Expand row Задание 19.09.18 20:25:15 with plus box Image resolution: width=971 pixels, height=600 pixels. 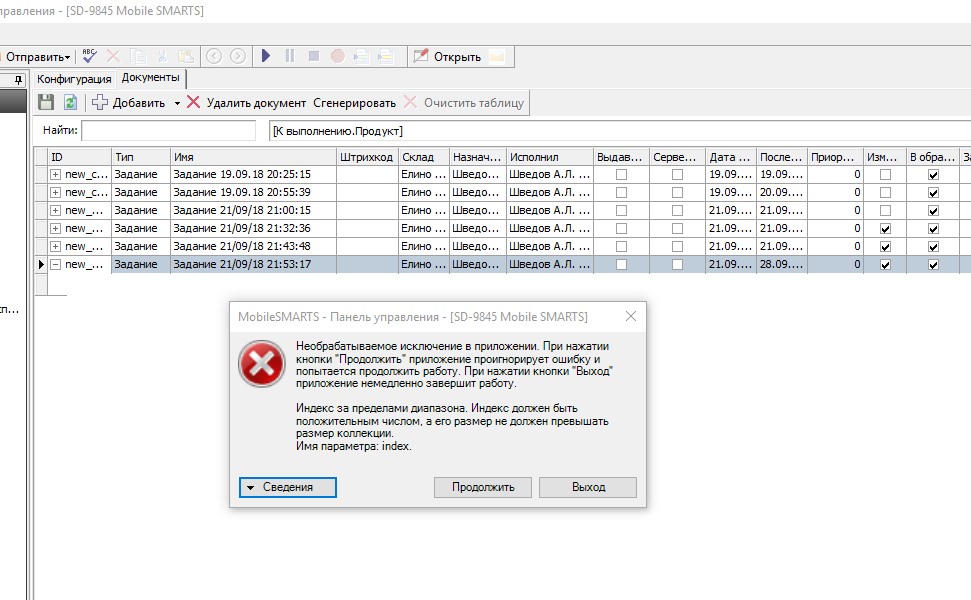coord(56,175)
